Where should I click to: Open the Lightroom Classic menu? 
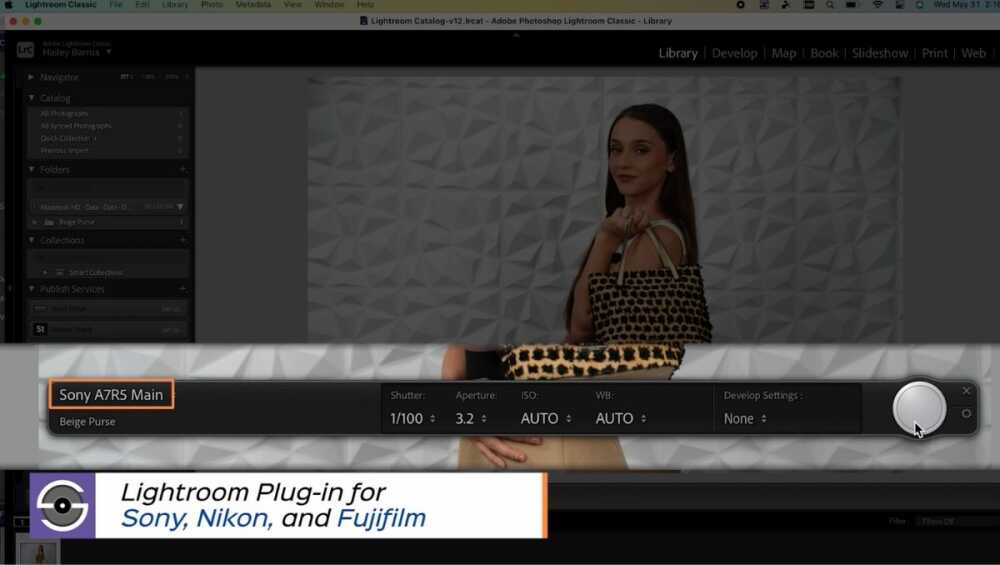click(61, 4)
